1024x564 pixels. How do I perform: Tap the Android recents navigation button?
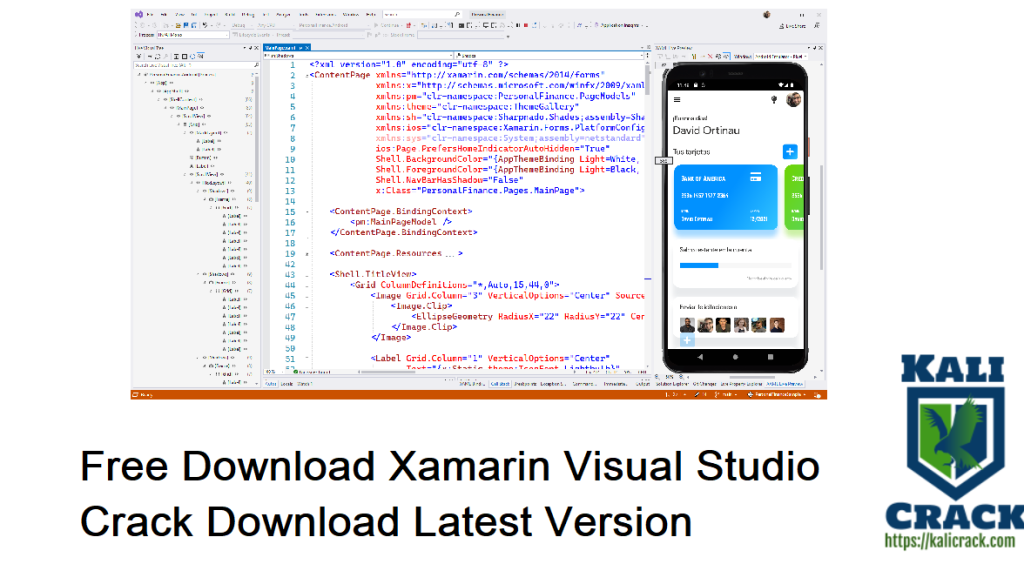pyautogui.click(x=771, y=357)
